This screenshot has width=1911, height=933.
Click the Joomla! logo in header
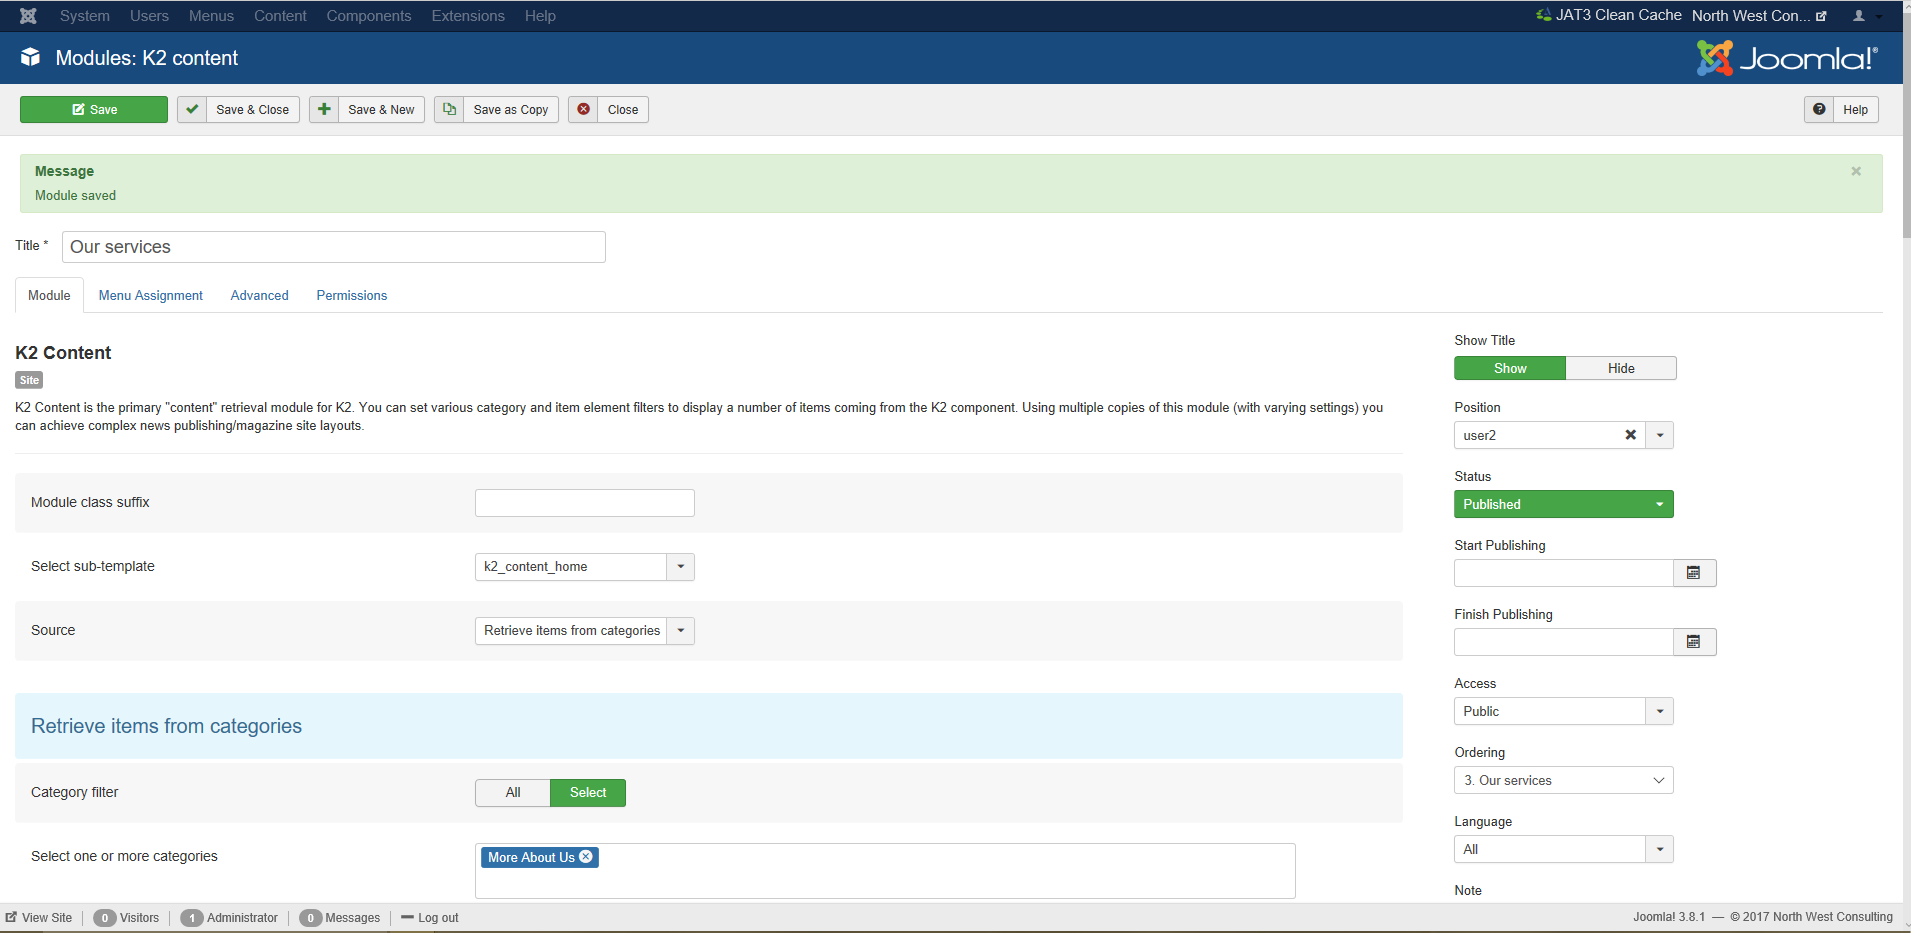tap(1787, 58)
